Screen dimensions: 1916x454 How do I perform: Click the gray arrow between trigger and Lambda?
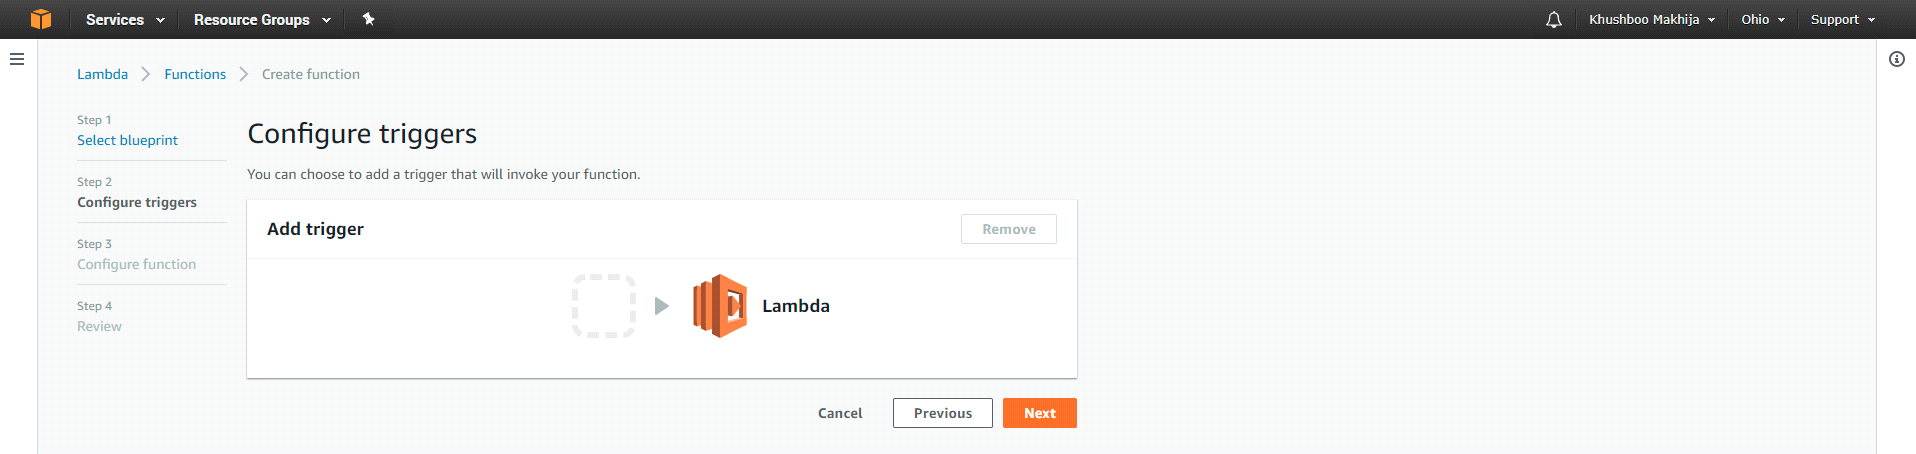coord(661,306)
